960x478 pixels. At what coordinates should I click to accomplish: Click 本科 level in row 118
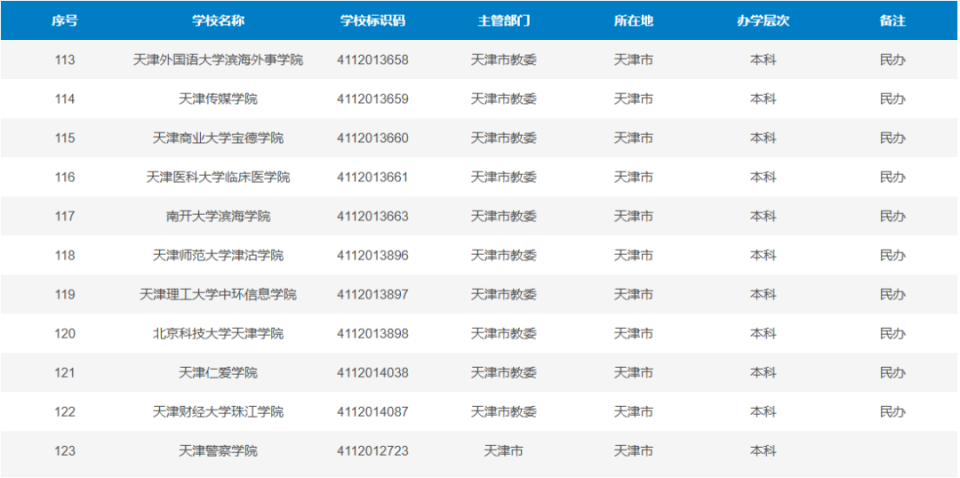point(763,256)
